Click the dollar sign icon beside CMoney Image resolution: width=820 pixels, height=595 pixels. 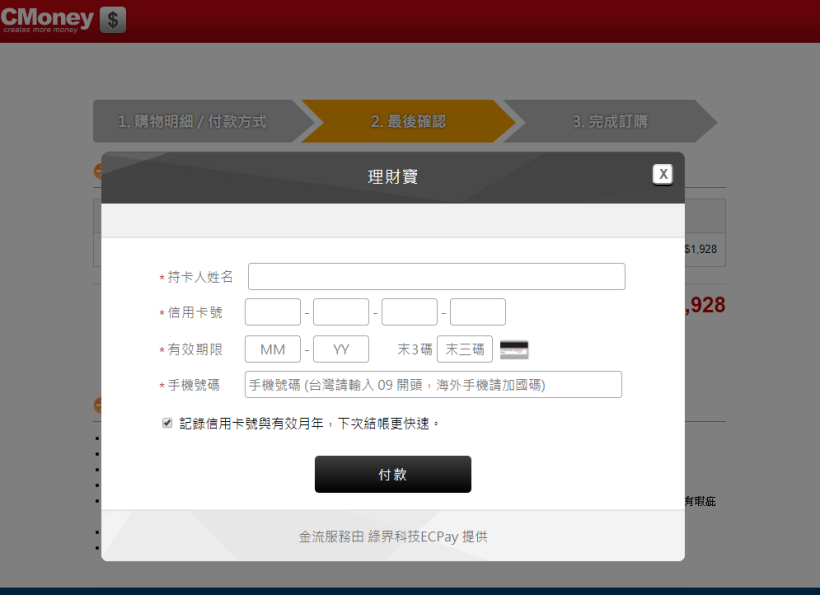113,20
